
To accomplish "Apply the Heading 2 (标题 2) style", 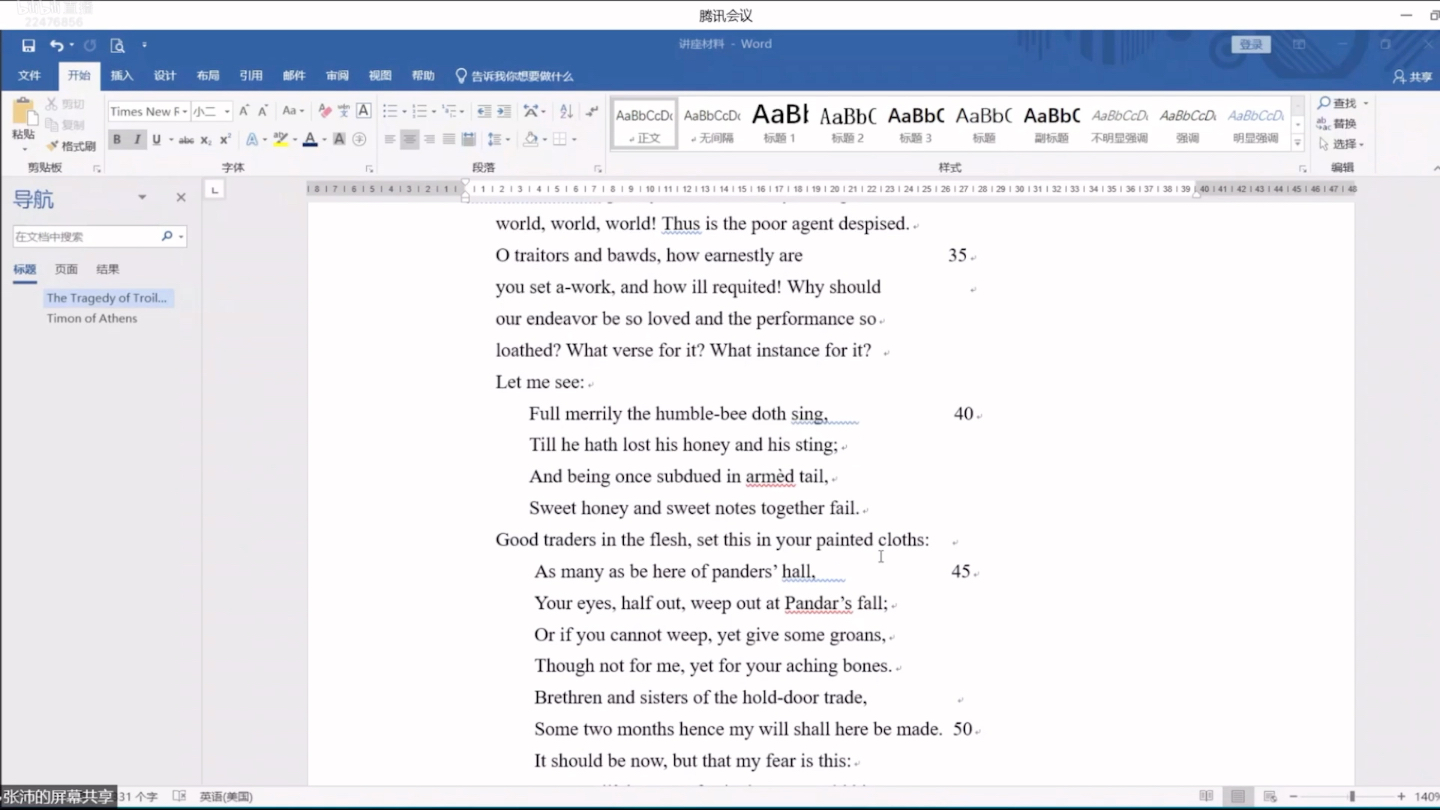I will pyautogui.click(x=847, y=123).
